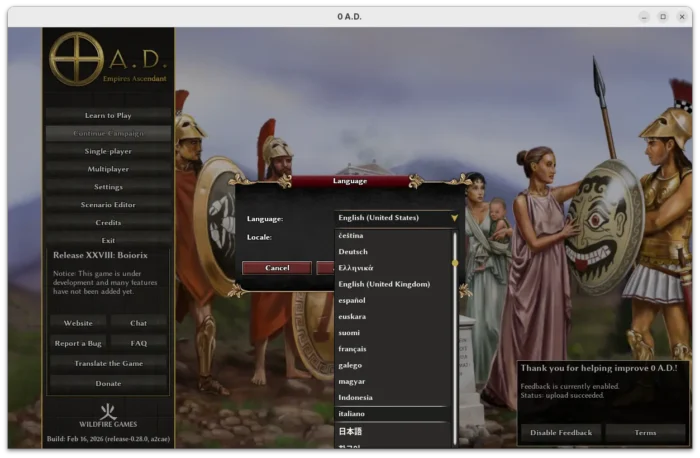Click the Report a Bug button
The image size is (700, 458).
tap(78, 343)
